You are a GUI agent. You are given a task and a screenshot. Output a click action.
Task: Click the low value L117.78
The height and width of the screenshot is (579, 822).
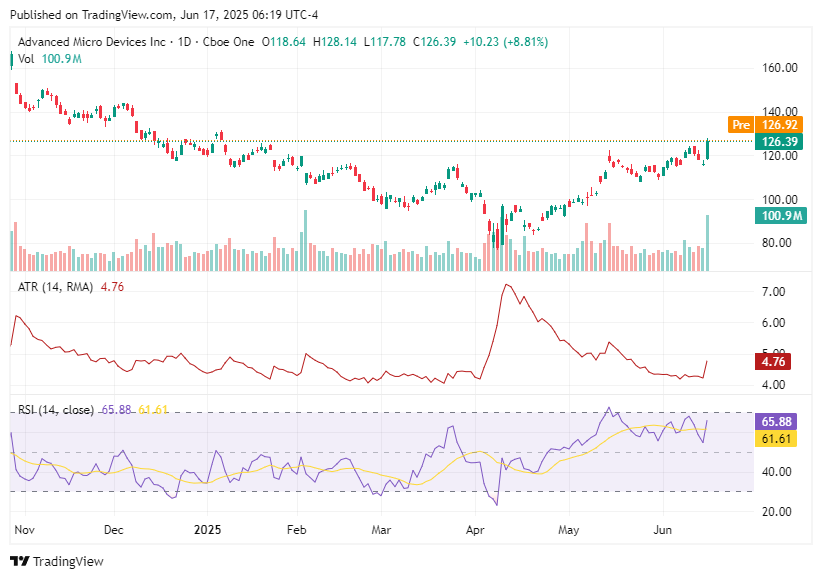[x=385, y=42]
